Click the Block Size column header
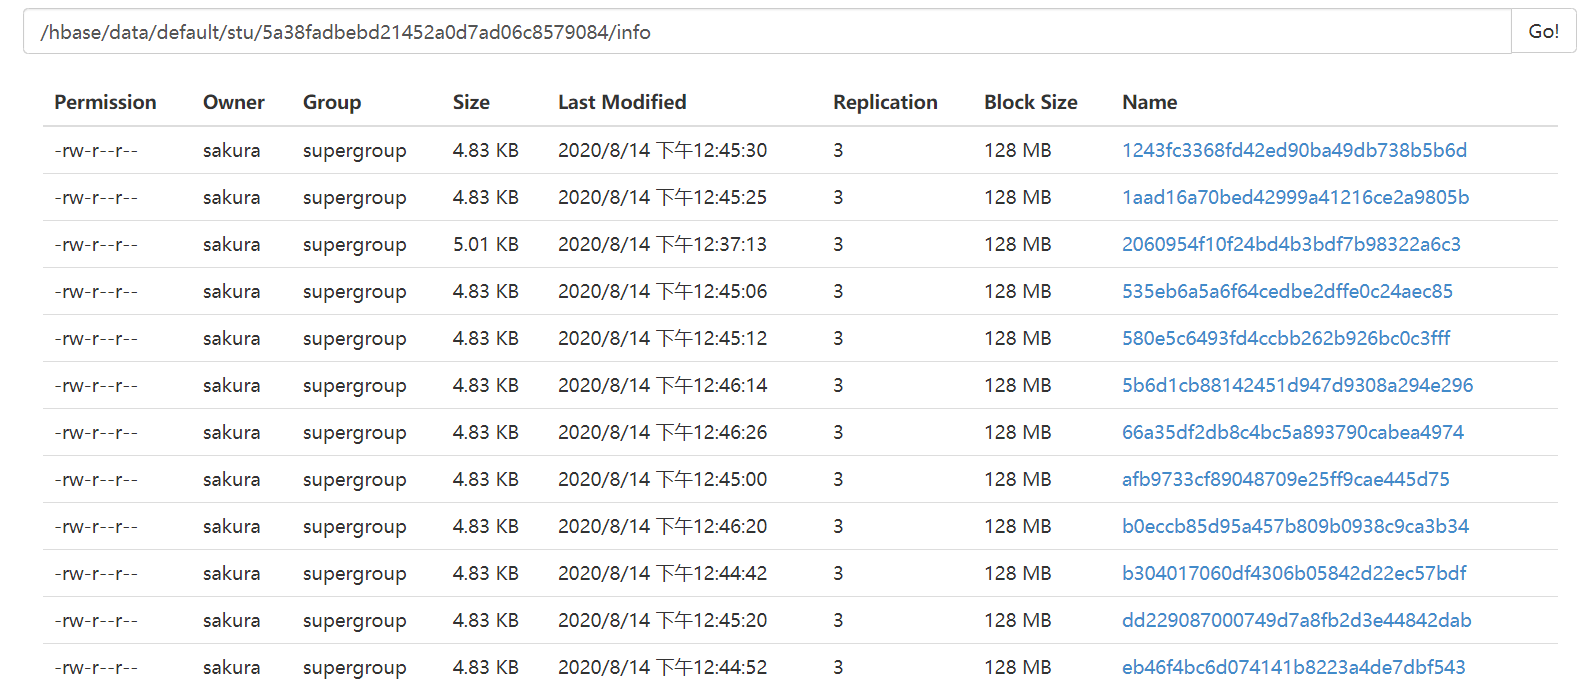This screenshot has height=691, width=1584. pyautogui.click(x=1030, y=102)
